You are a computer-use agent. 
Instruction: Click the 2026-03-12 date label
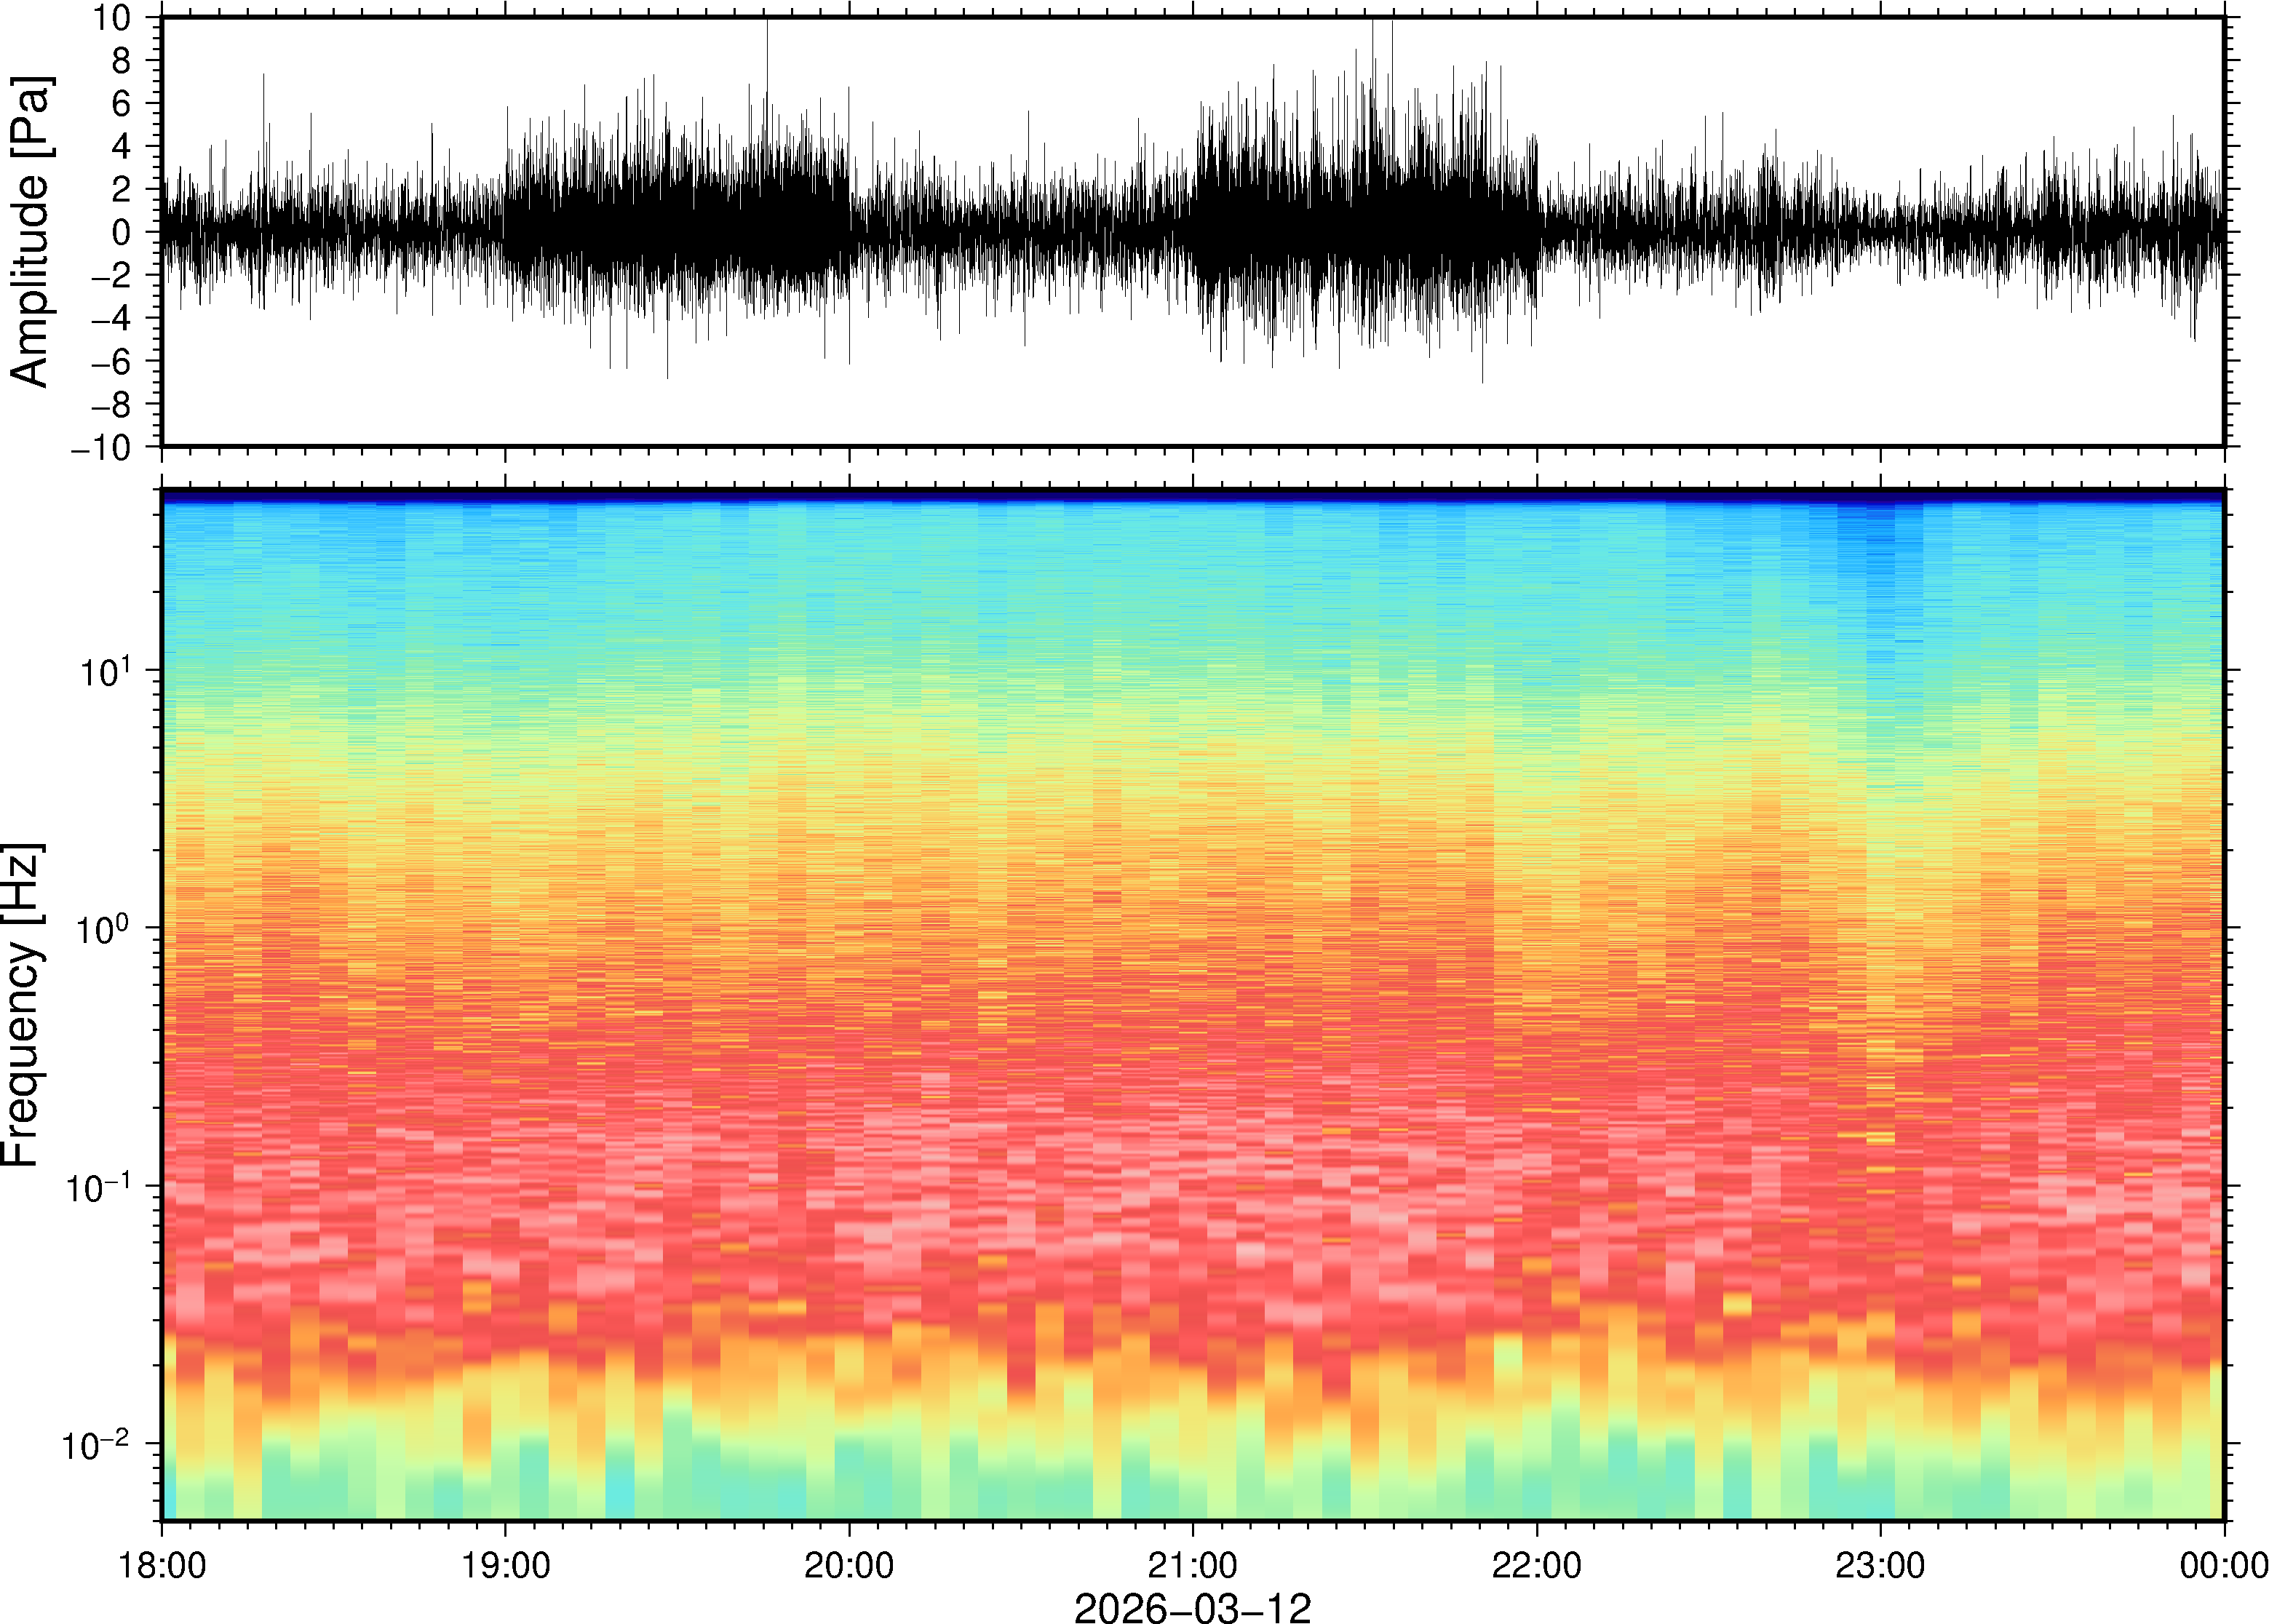[1192, 1607]
